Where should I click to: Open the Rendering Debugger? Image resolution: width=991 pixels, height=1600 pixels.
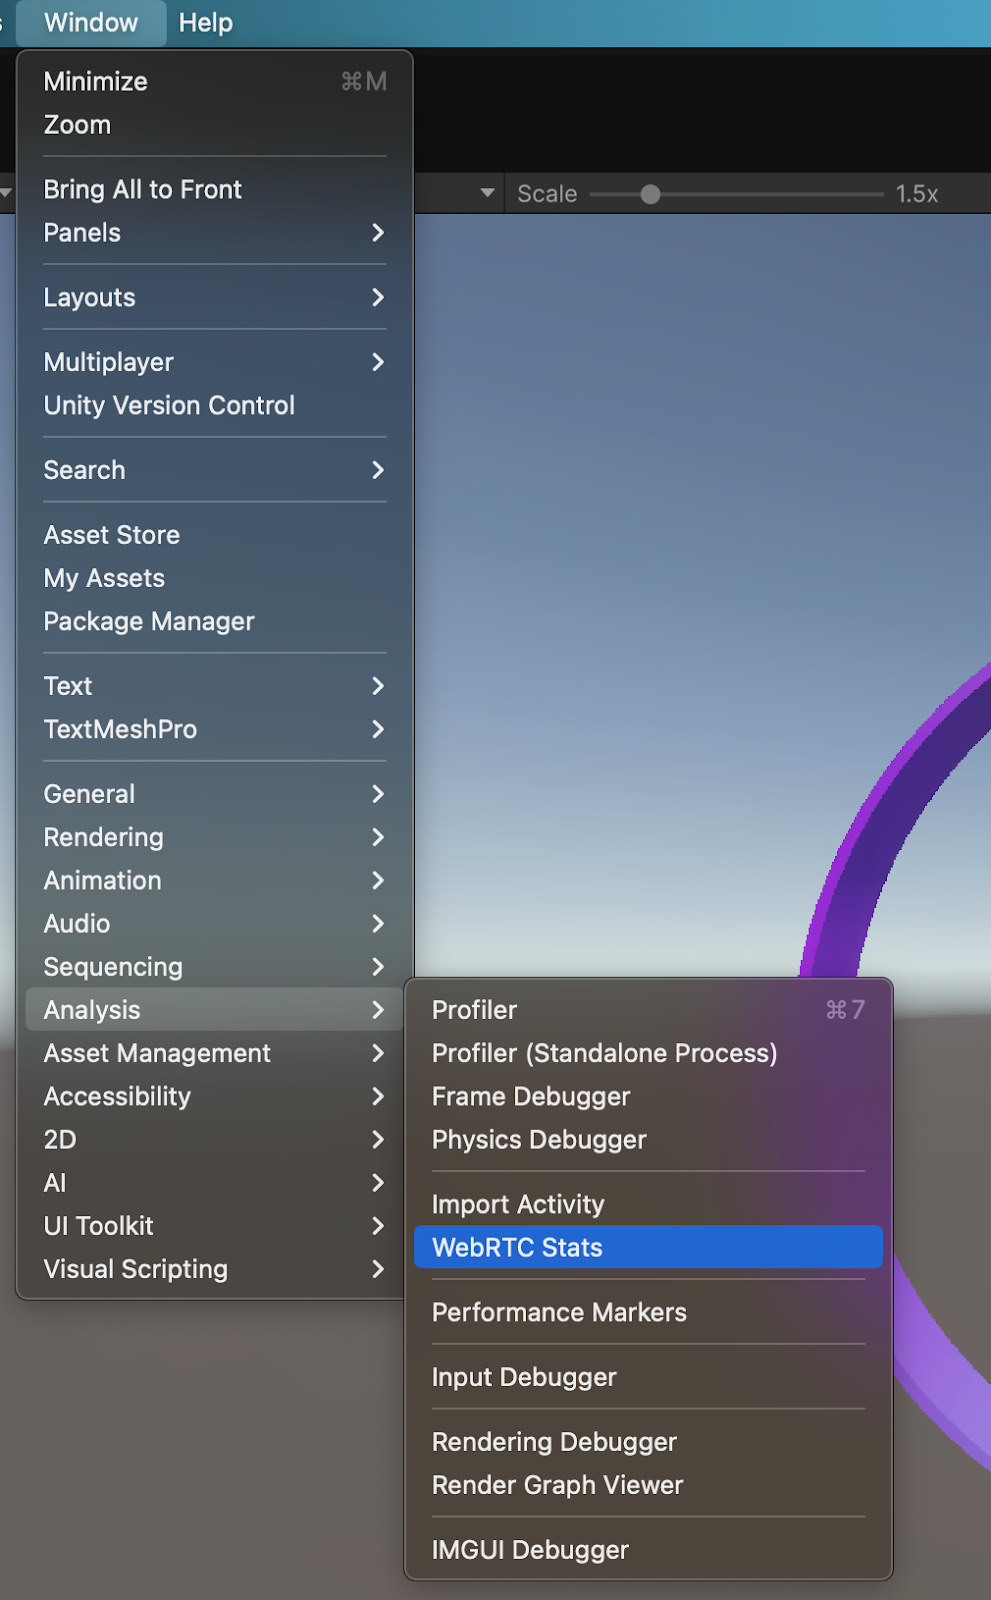click(648, 1442)
